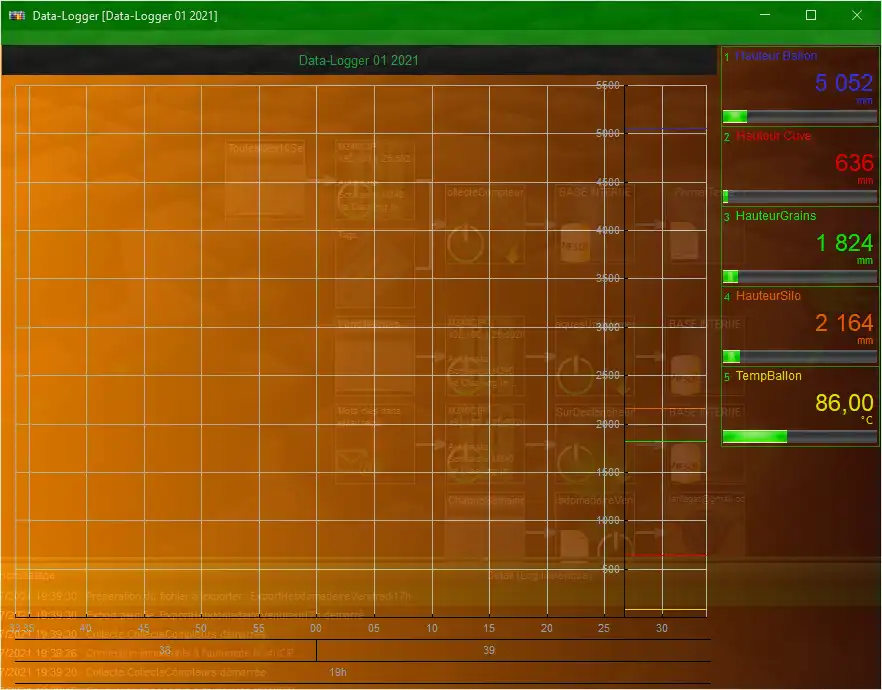Click the 5000 label on the Y axis
This screenshot has width=882, height=690.
(x=608, y=133)
